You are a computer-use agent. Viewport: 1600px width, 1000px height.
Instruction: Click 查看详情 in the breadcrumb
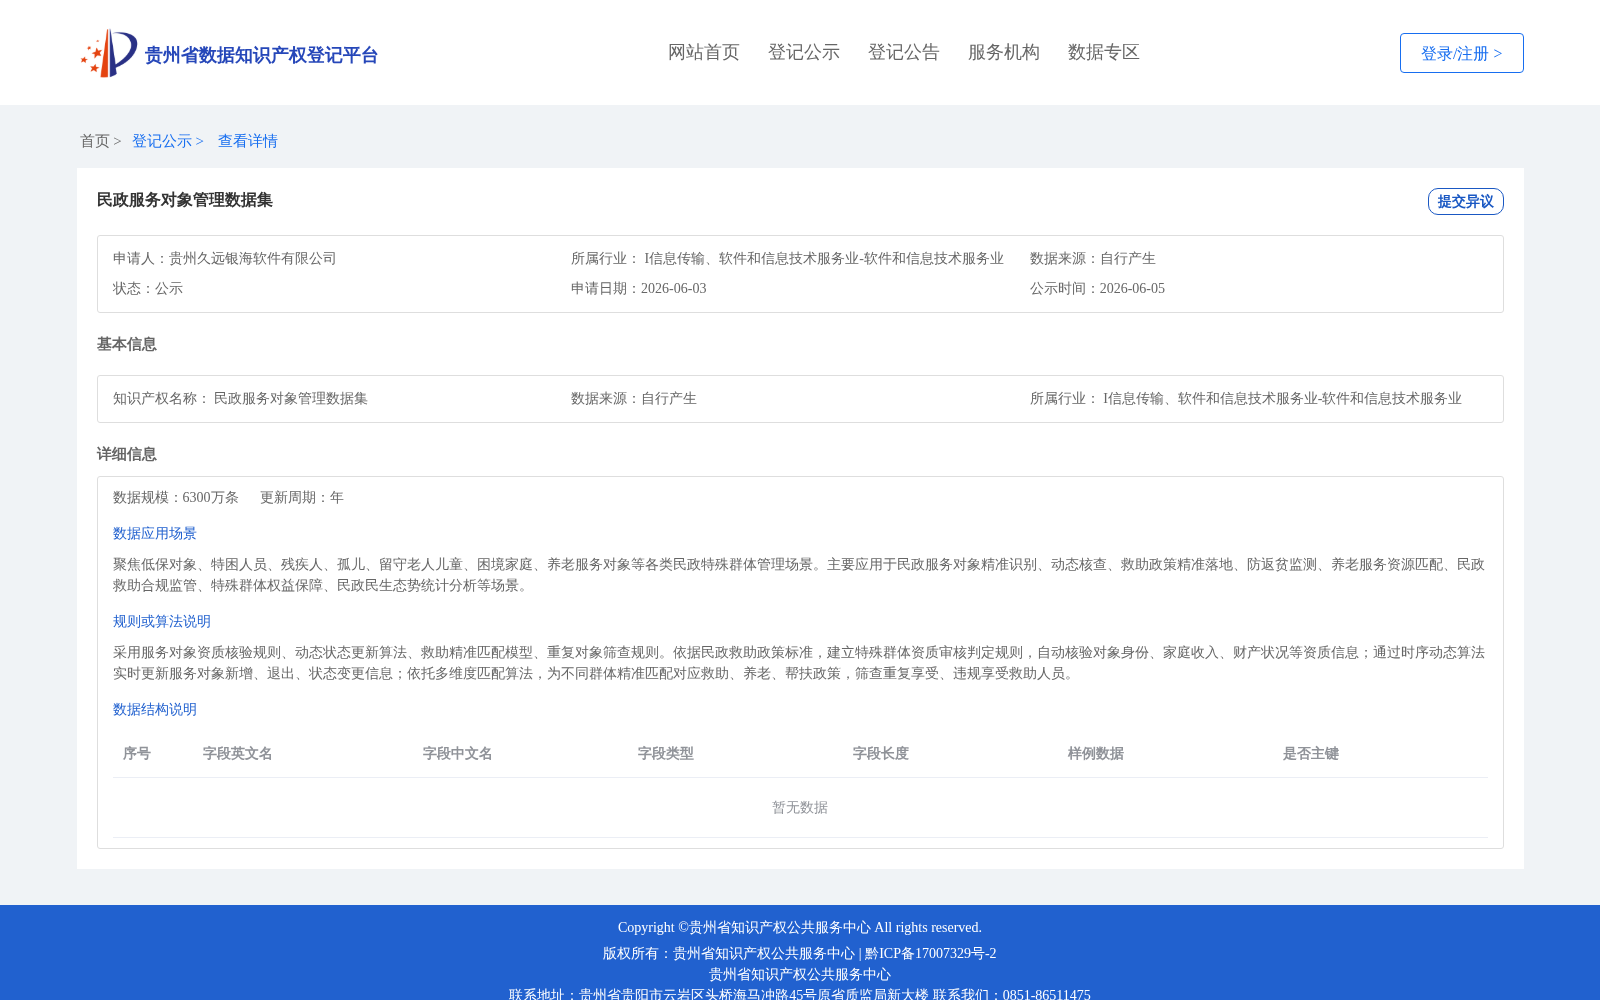tap(248, 141)
